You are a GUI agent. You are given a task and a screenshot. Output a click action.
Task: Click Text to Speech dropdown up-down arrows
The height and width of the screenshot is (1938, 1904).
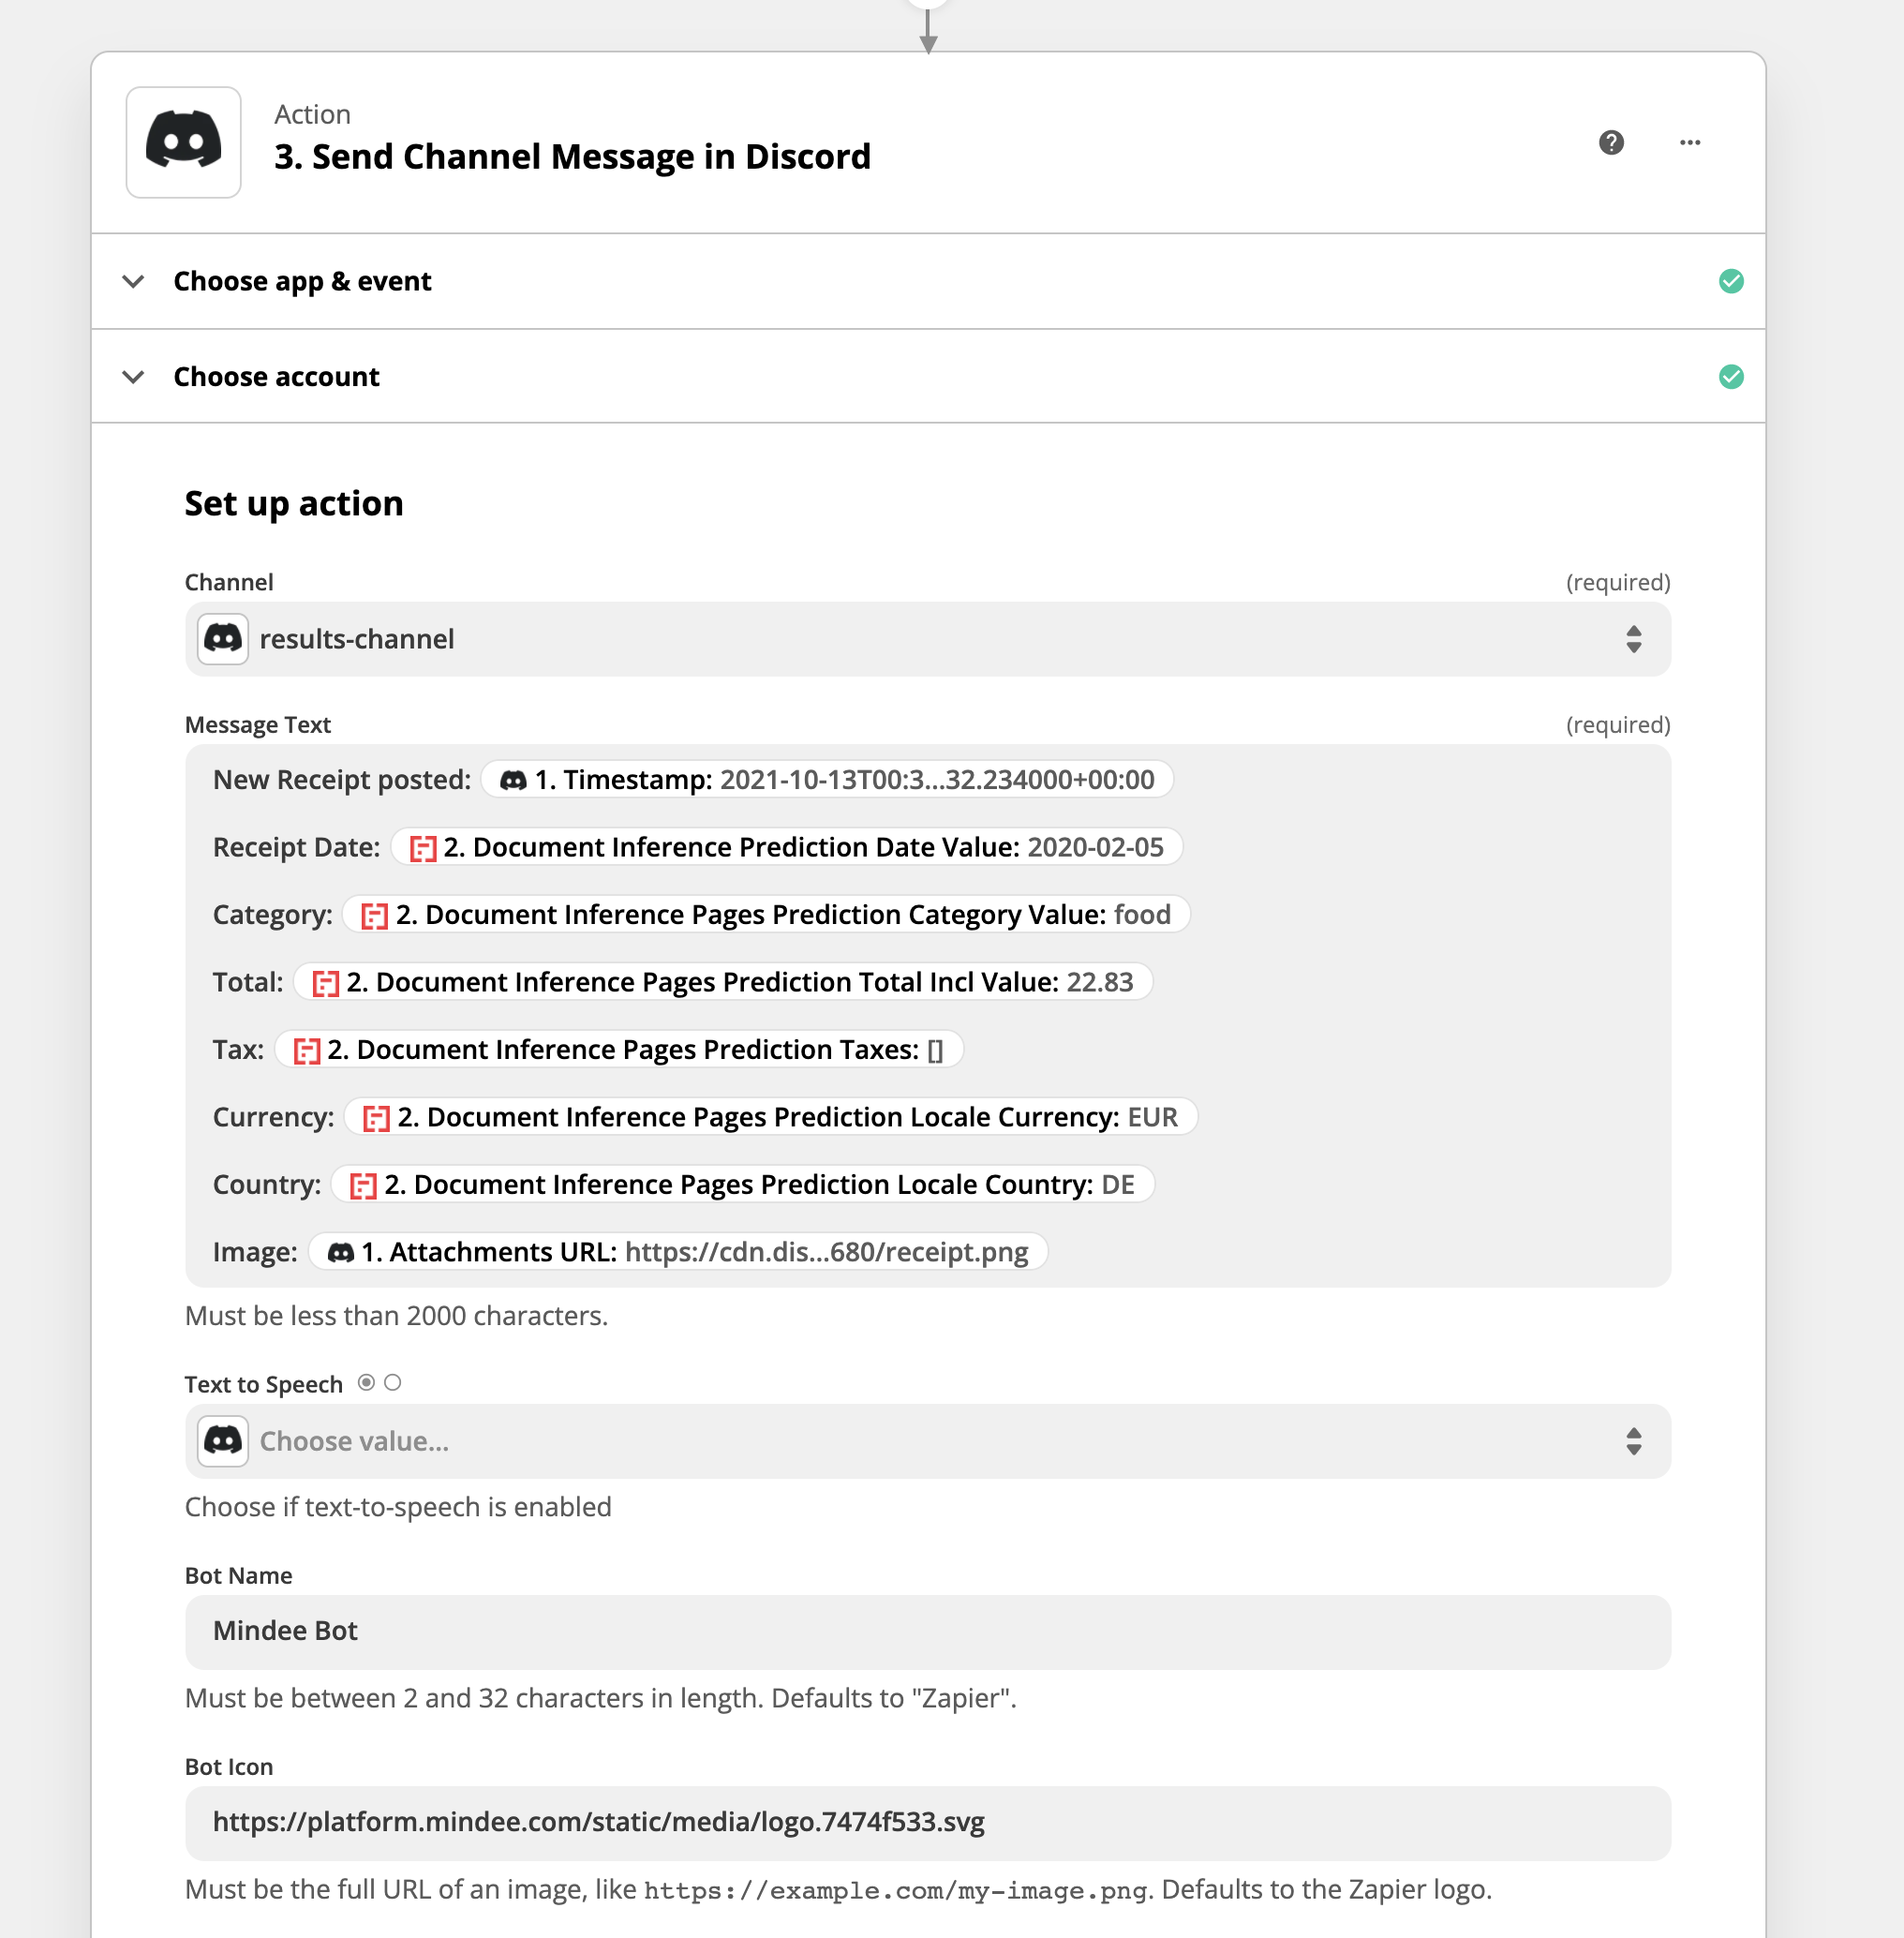(x=1633, y=1440)
